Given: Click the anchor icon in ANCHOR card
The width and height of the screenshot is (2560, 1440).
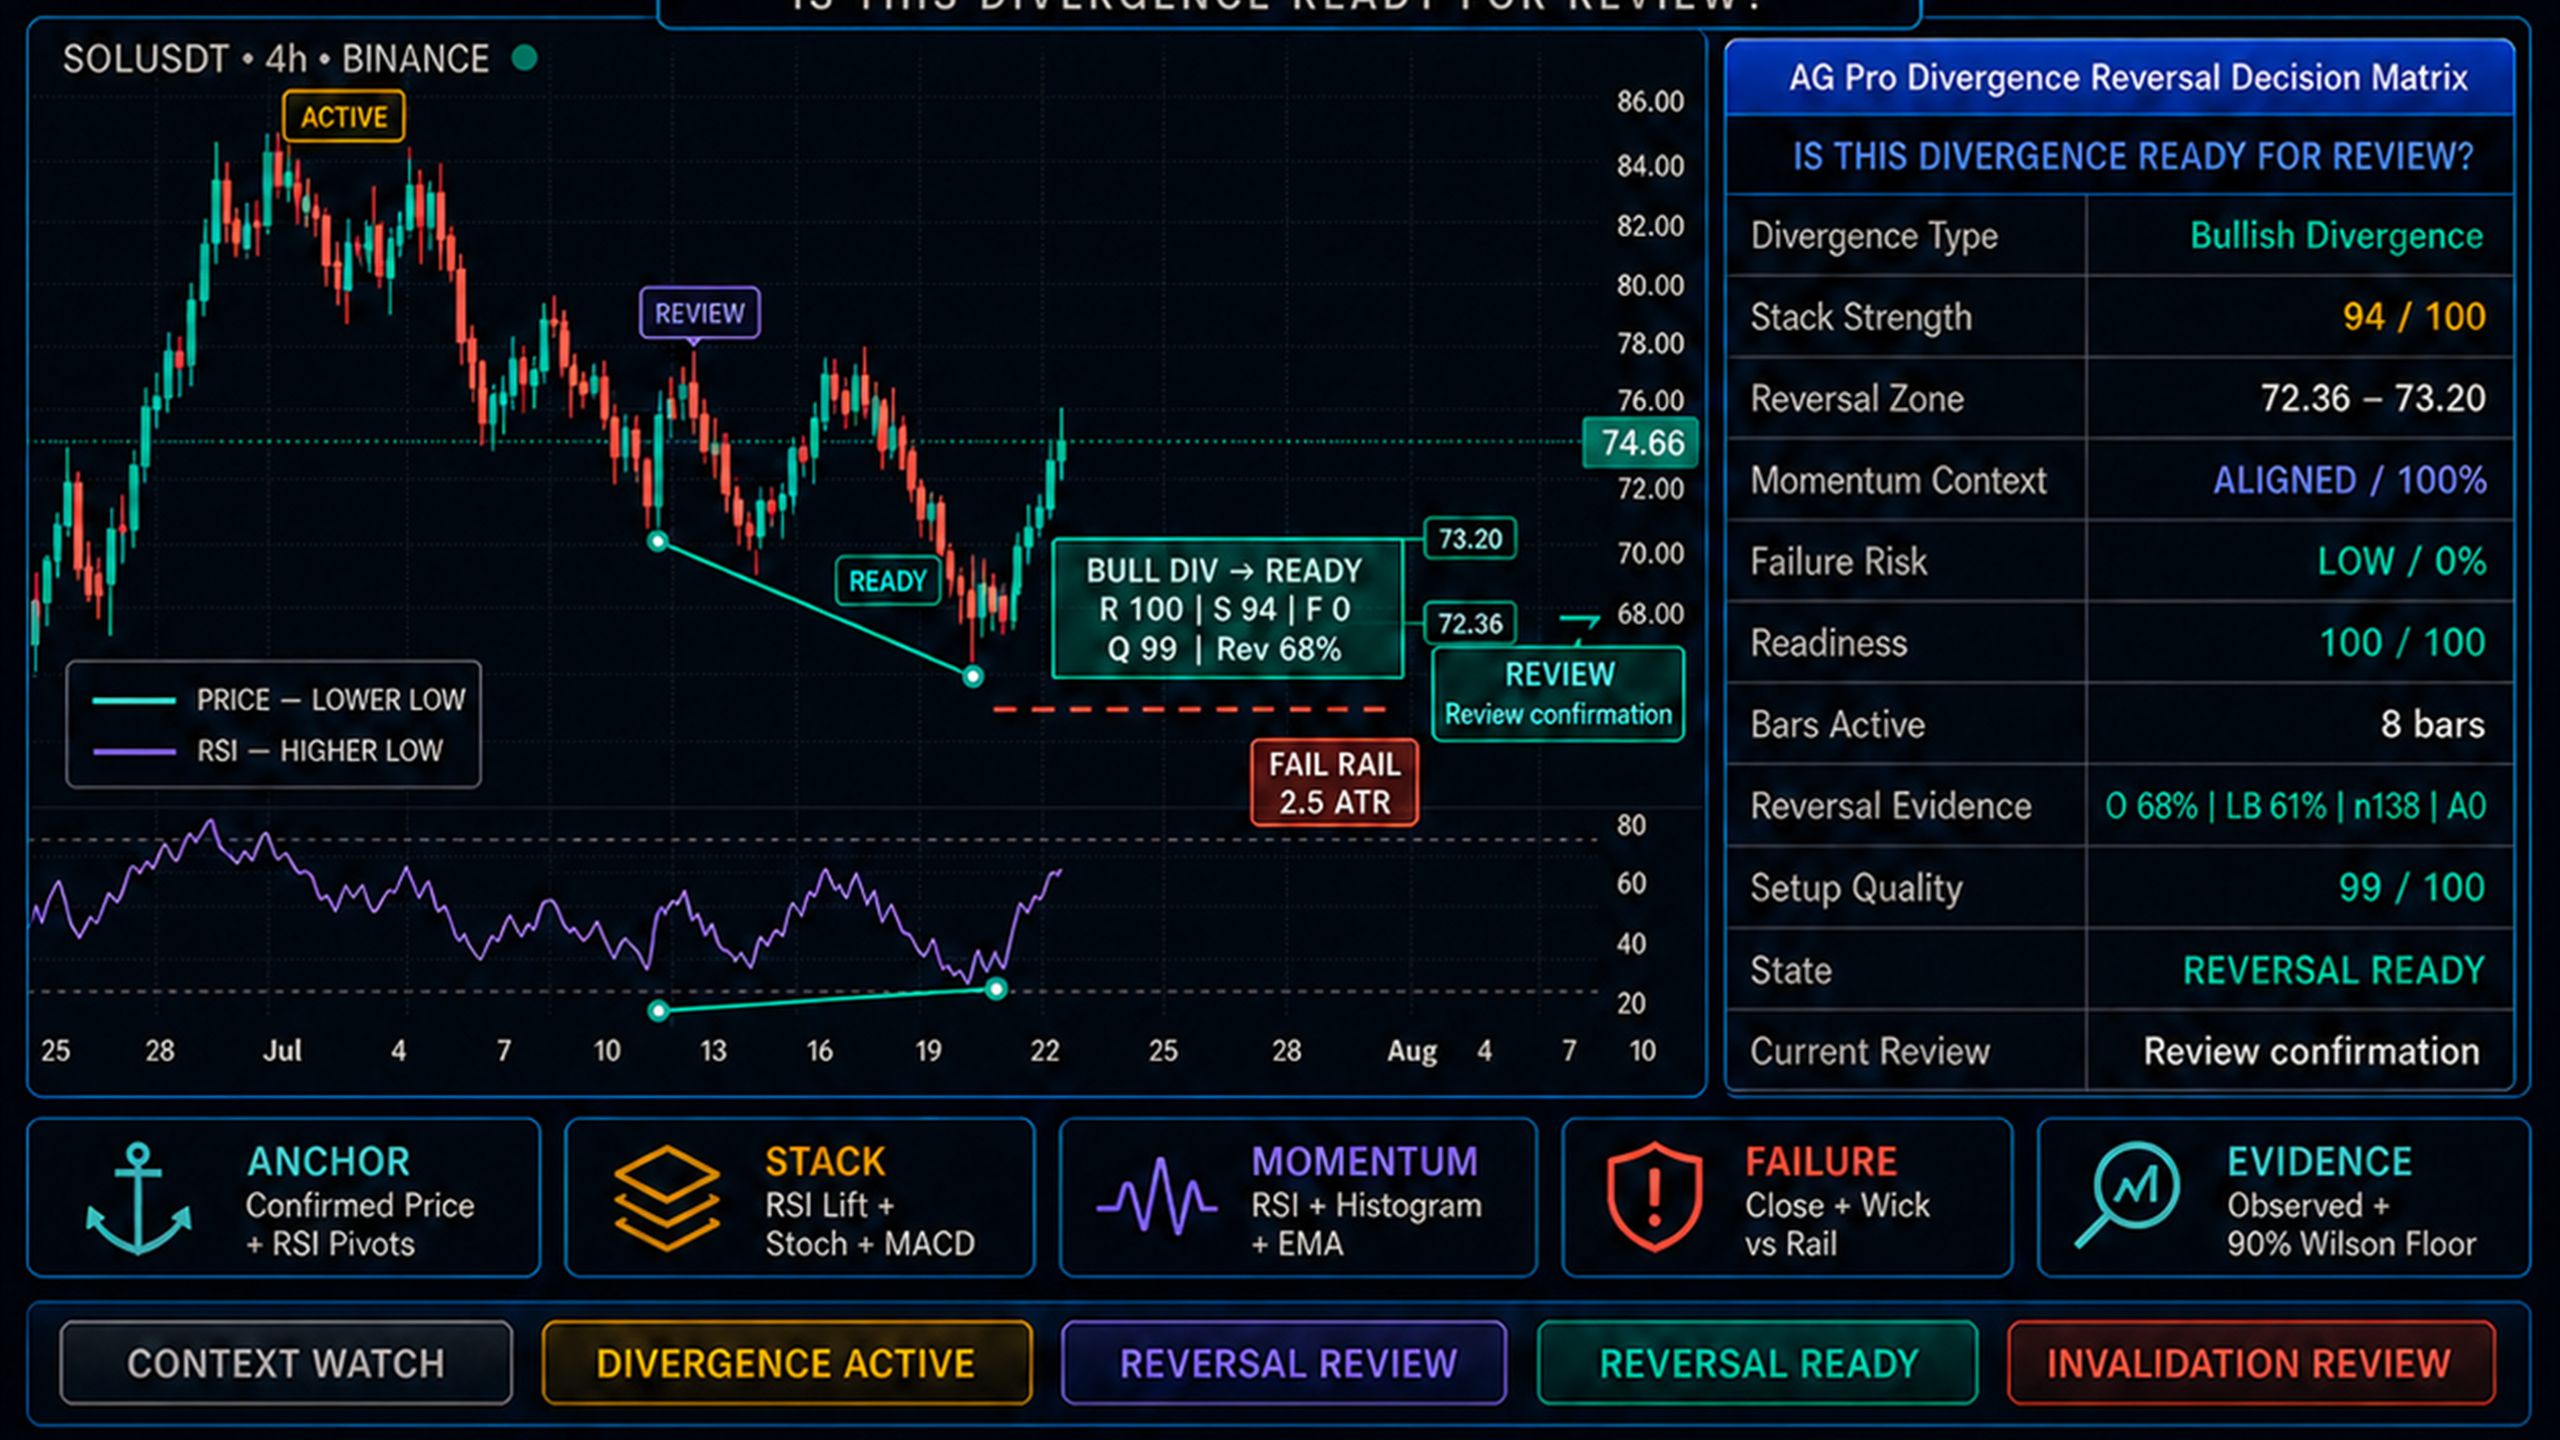Looking at the screenshot, I should click(138, 1199).
